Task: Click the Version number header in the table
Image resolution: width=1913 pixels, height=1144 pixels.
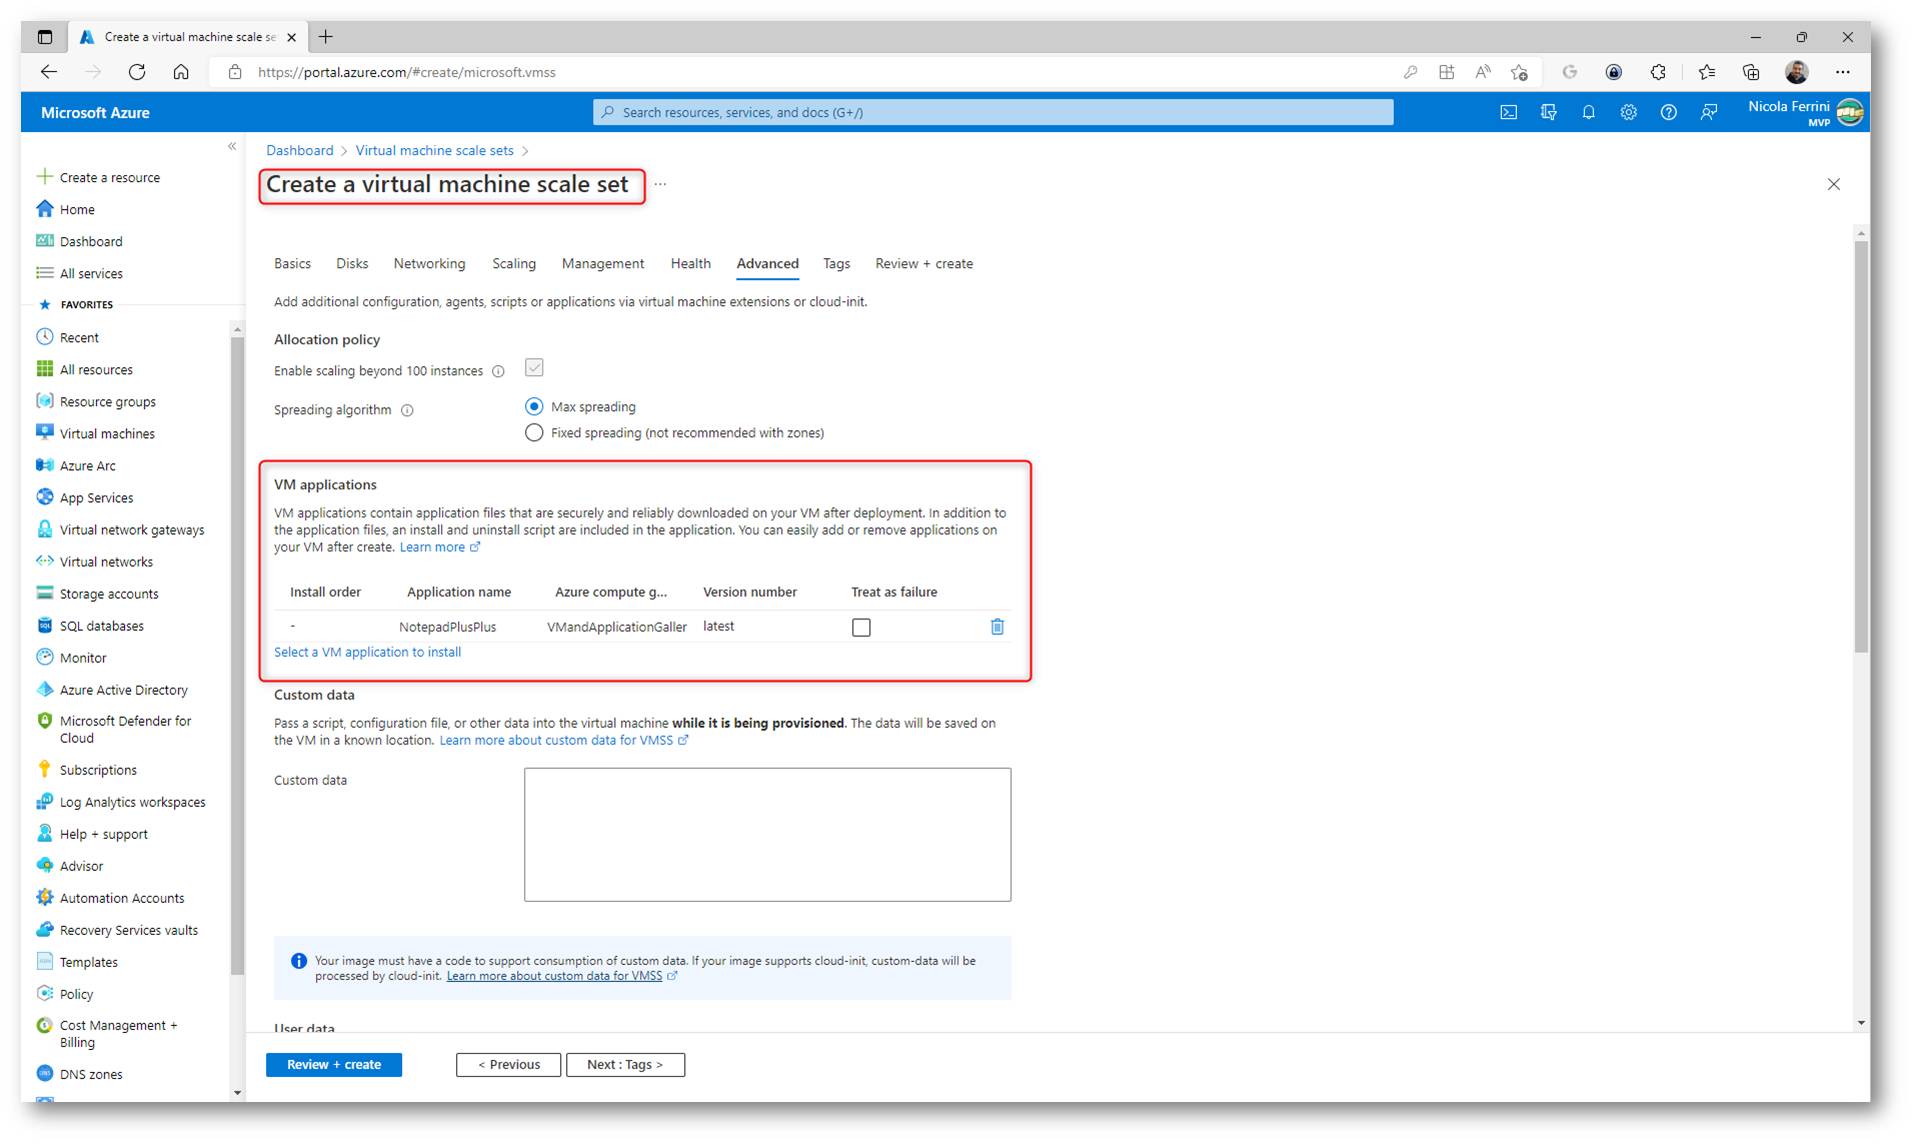Action: coord(750,593)
